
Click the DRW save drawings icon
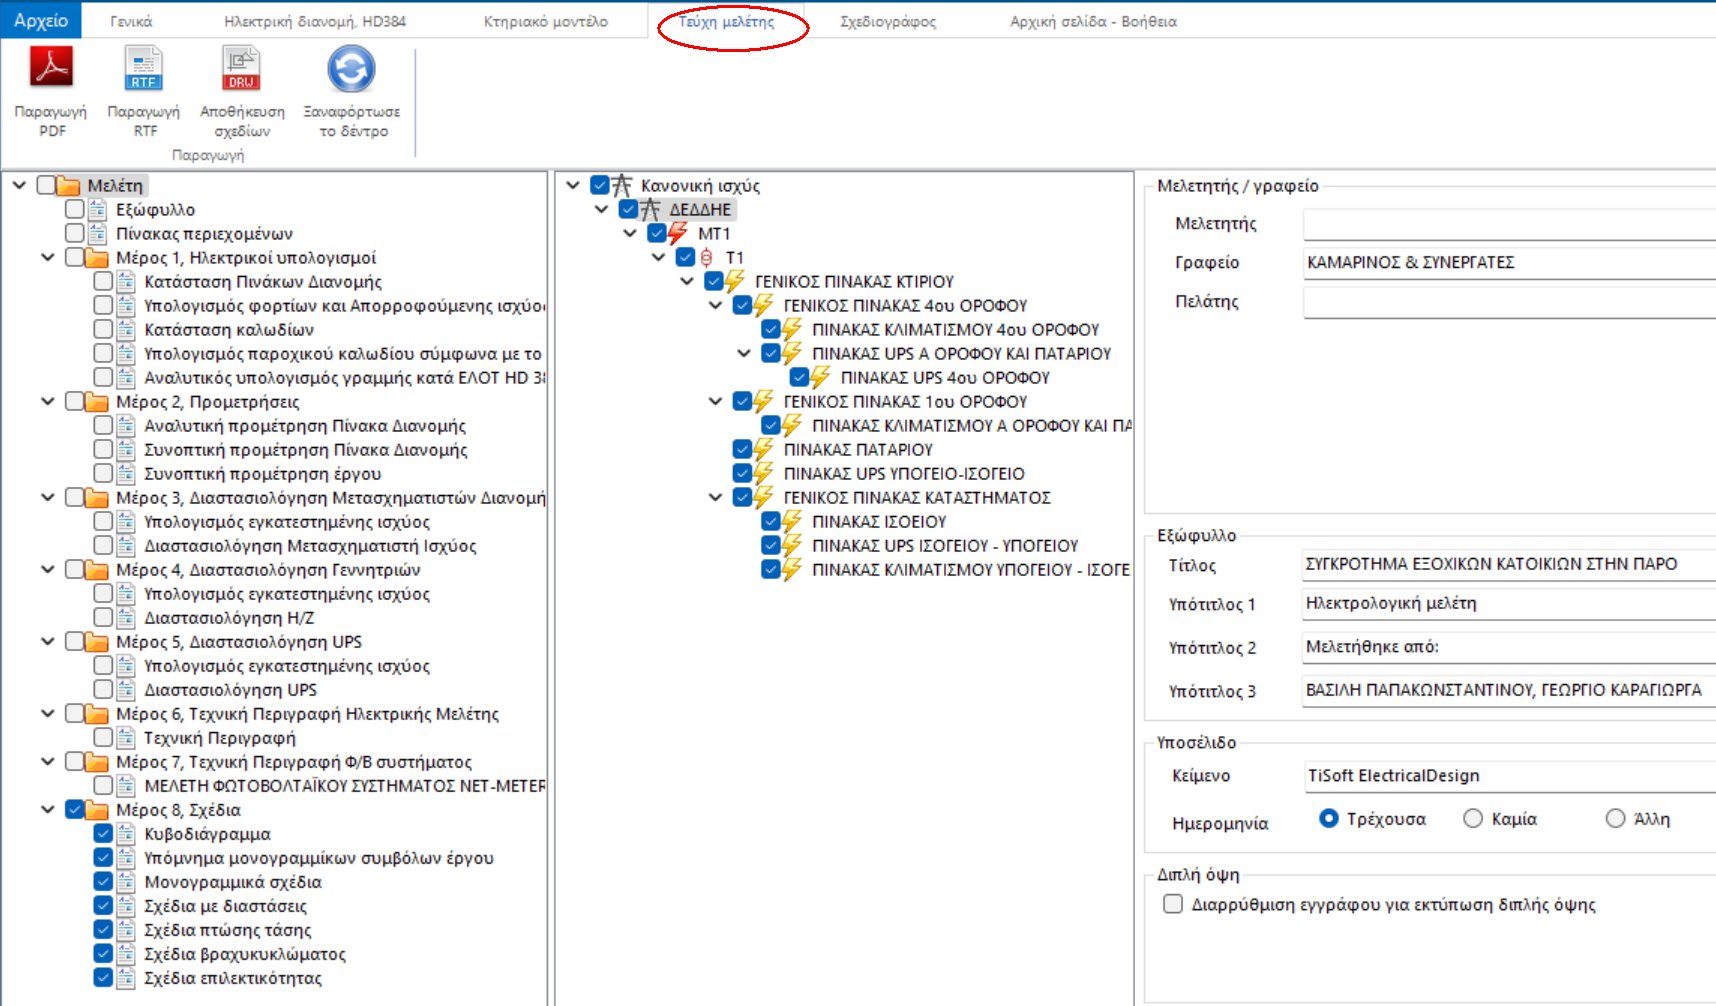click(241, 70)
